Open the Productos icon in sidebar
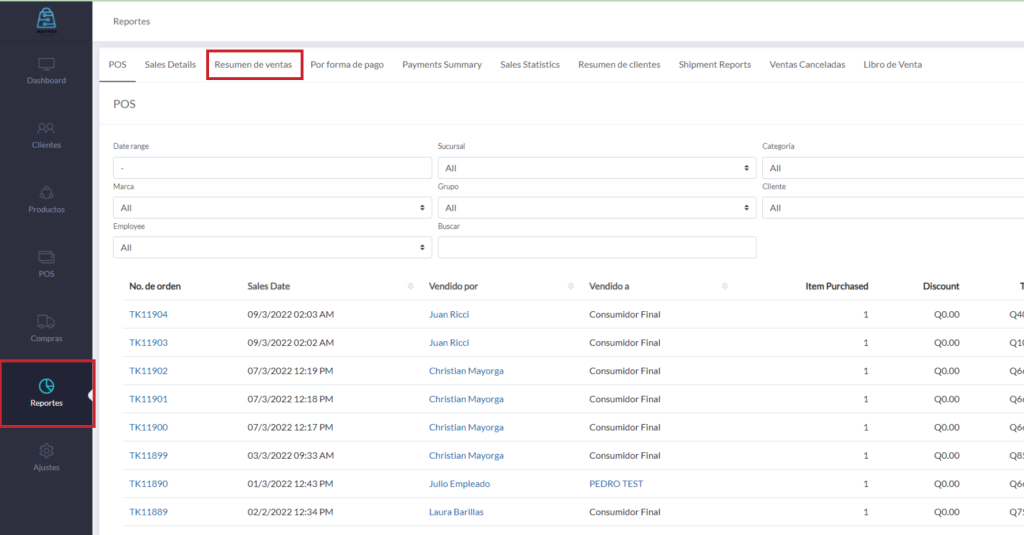 46,192
